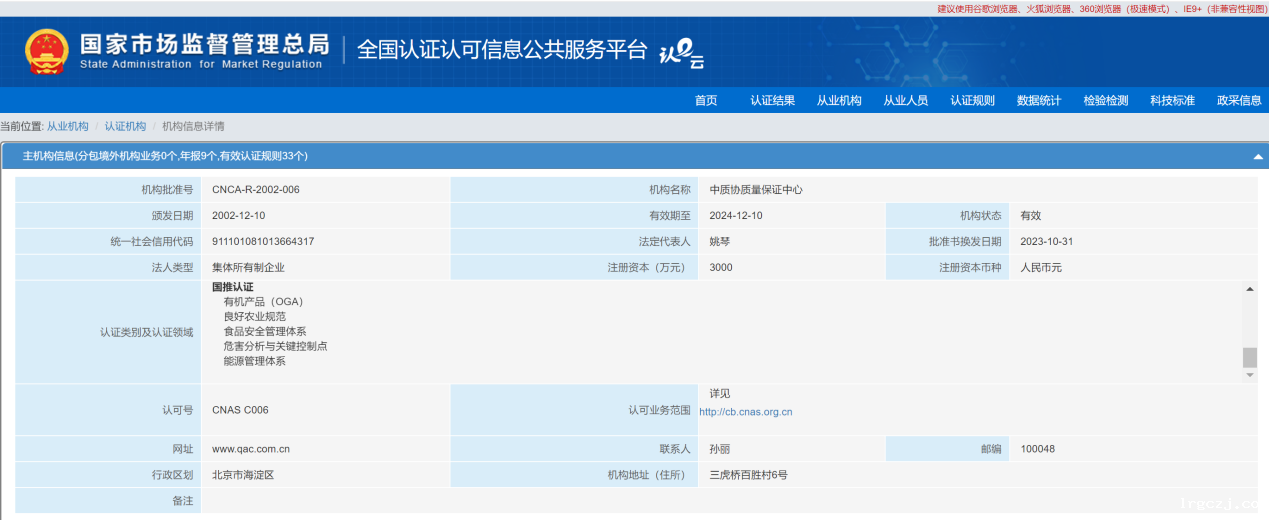Click the 主机构信息 panel header title
1269x520 pixels.
[165, 156]
